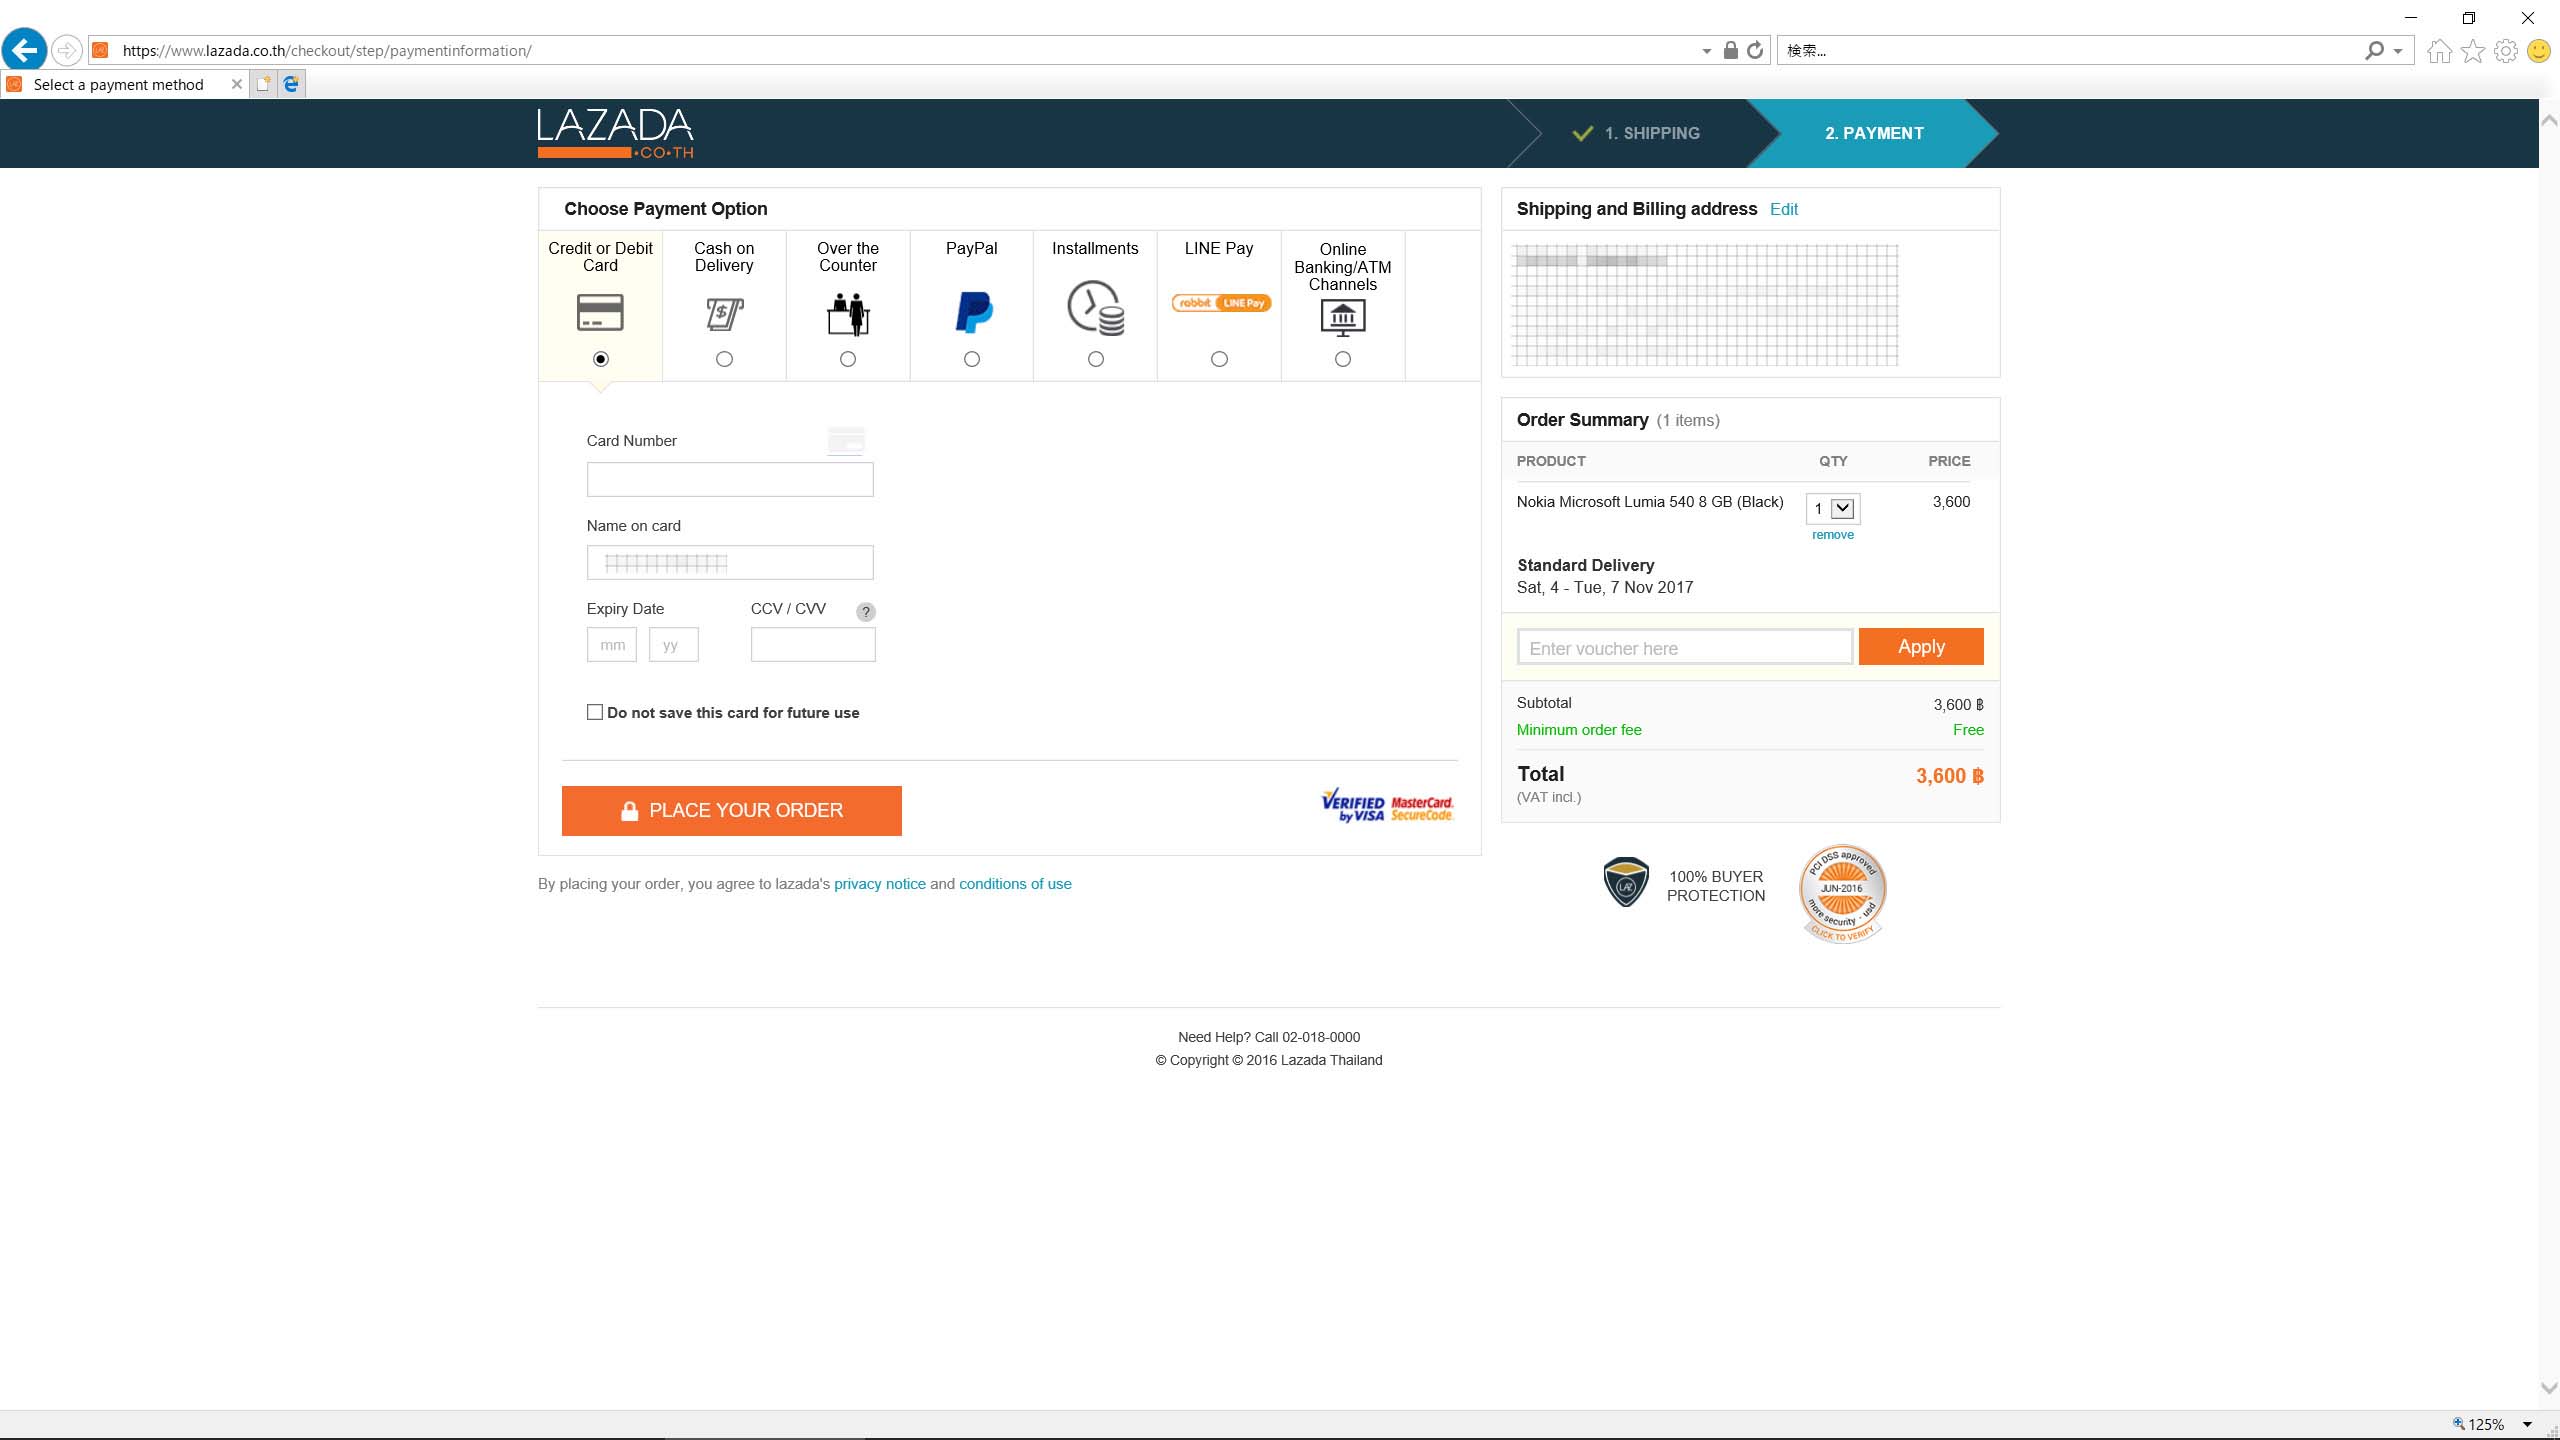Click the Apply voucher button
Viewport: 2560px width, 1440px height.
click(x=1921, y=647)
